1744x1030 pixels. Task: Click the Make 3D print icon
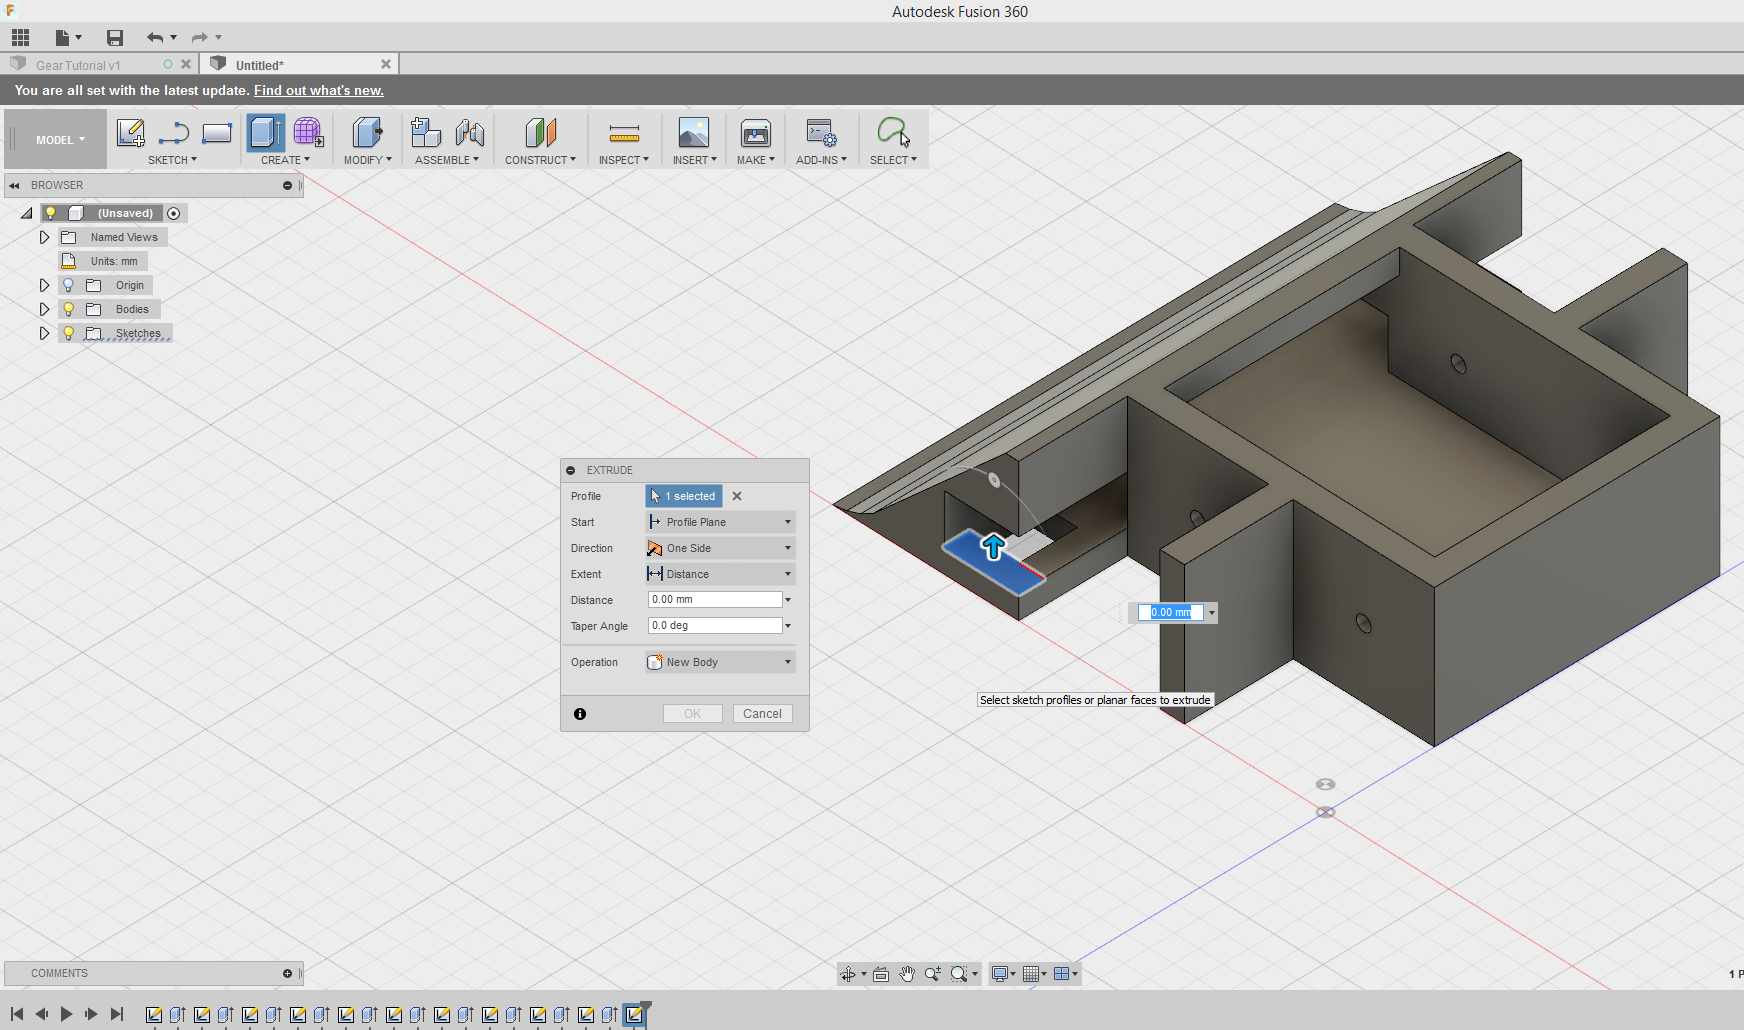coord(755,132)
